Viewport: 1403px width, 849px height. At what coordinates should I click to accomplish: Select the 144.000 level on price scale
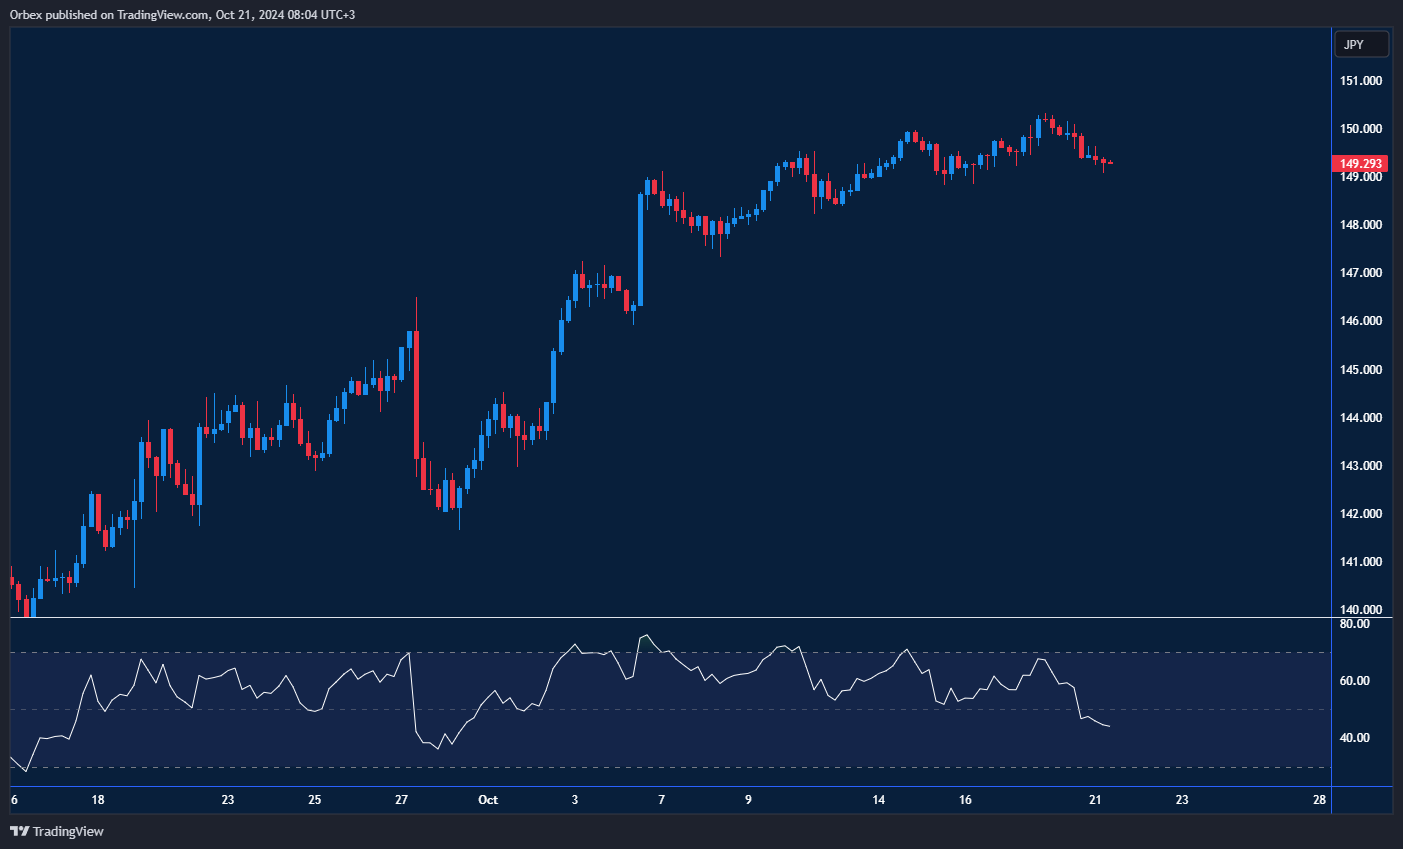click(x=1361, y=418)
